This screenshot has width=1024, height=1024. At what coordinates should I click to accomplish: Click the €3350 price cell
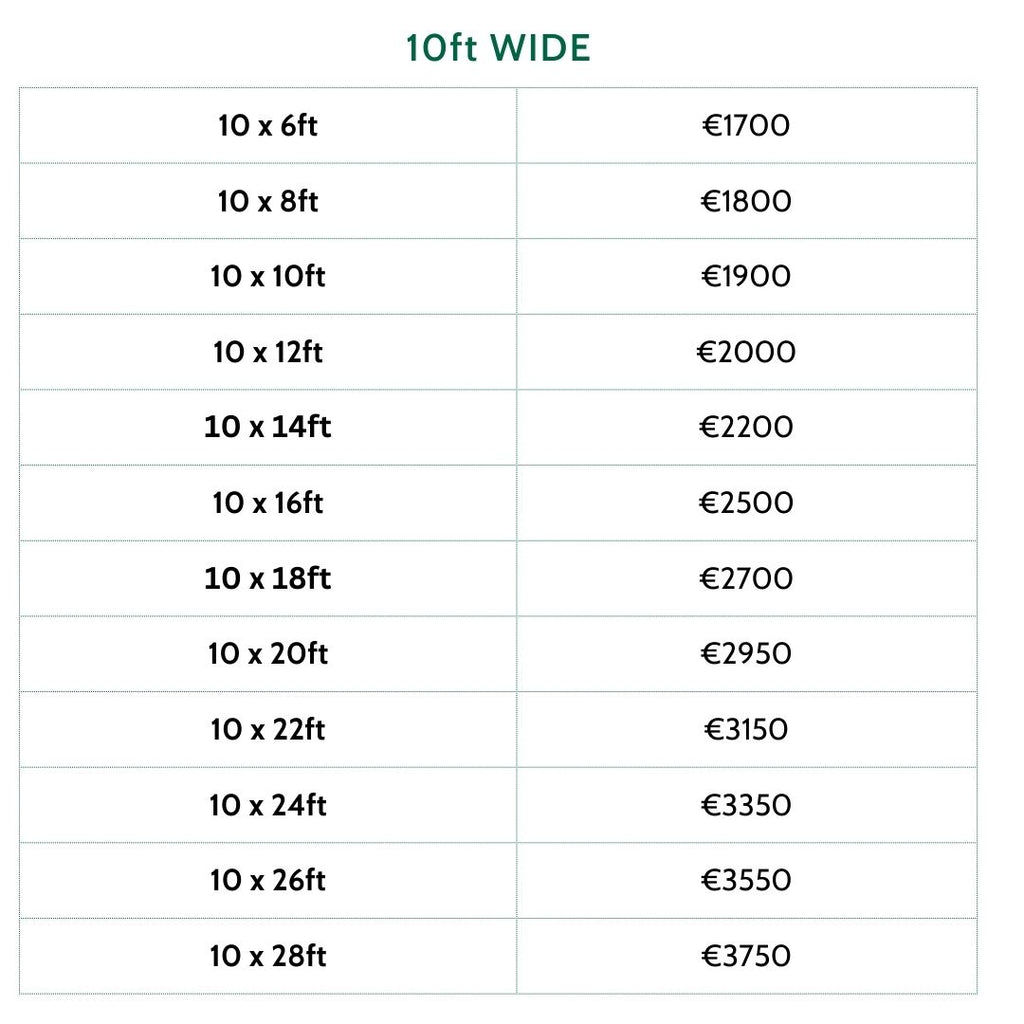pos(746,805)
